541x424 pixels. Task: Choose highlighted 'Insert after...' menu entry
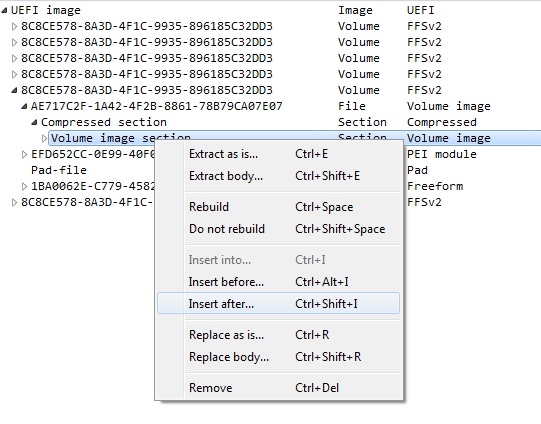point(278,304)
